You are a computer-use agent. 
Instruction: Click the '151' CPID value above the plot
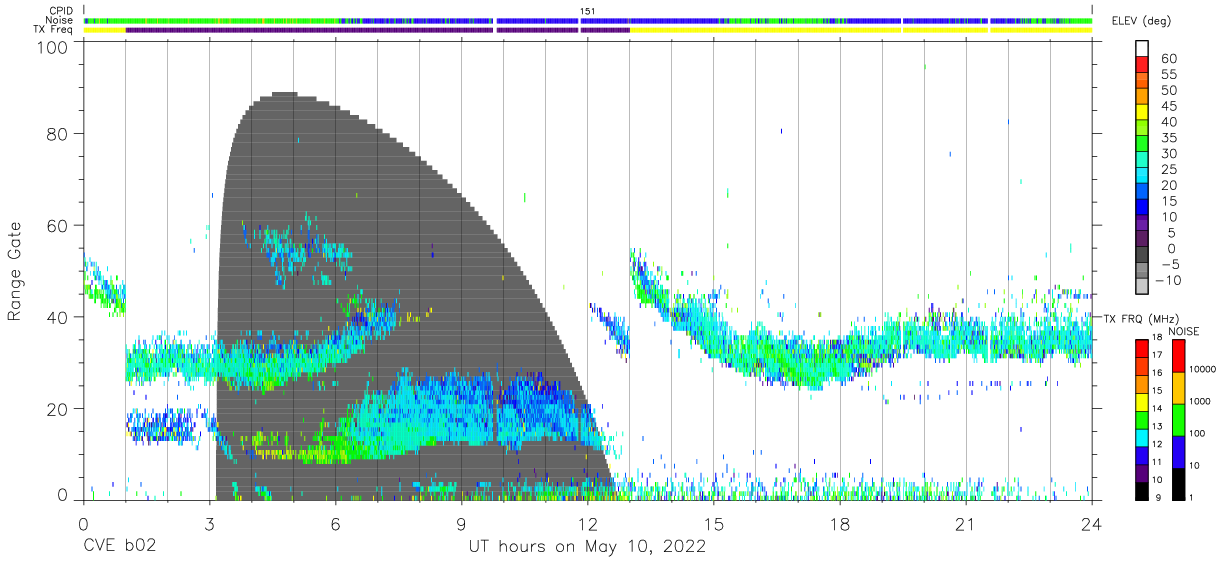588,11
